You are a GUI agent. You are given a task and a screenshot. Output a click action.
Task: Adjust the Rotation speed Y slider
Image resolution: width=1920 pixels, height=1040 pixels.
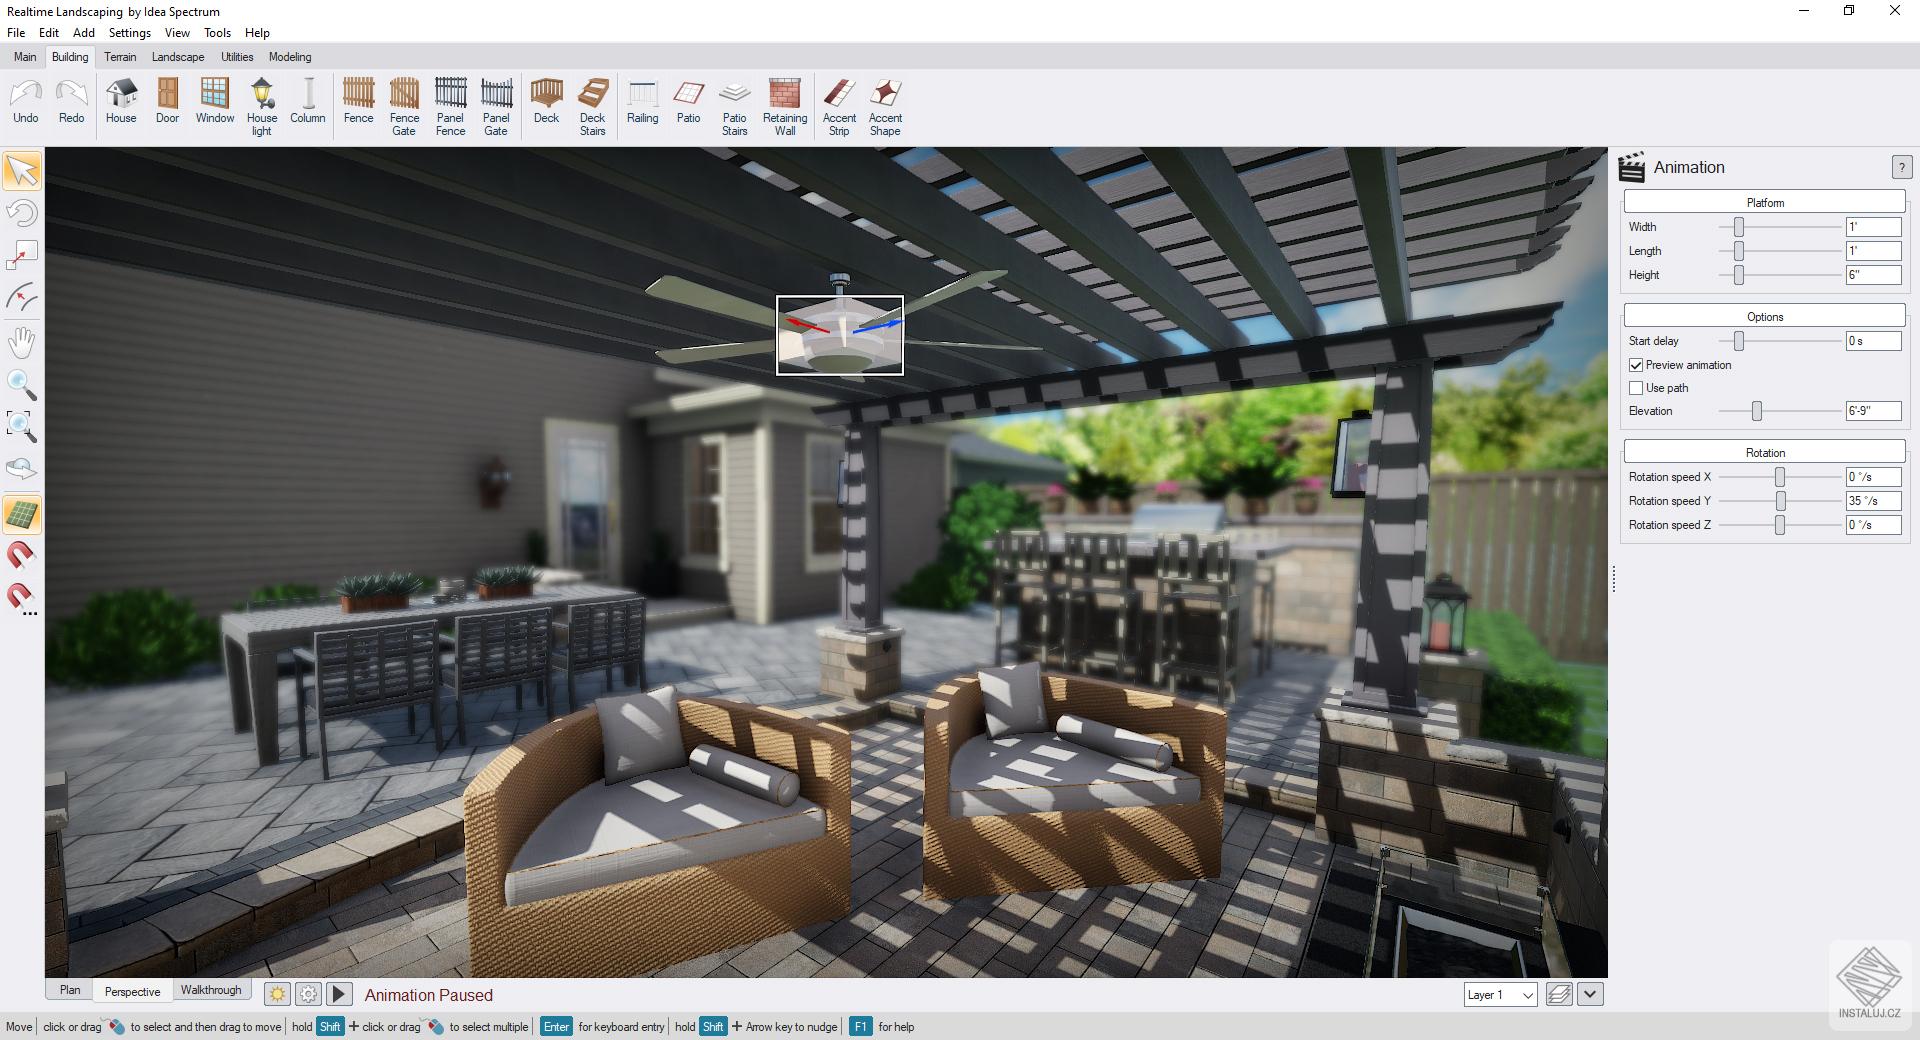tap(1780, 501)
